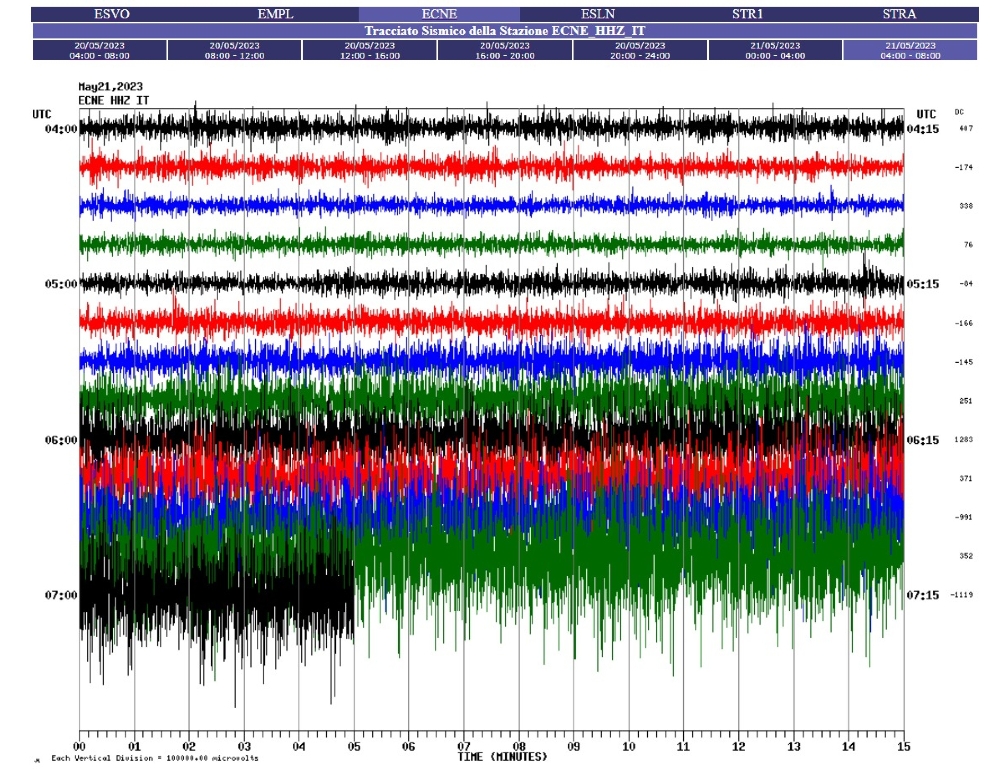The image size is (1000, 770).
Task: Select 21/05/2023 04:00 - 08:00 time range
Action: [x=910, y=50]
